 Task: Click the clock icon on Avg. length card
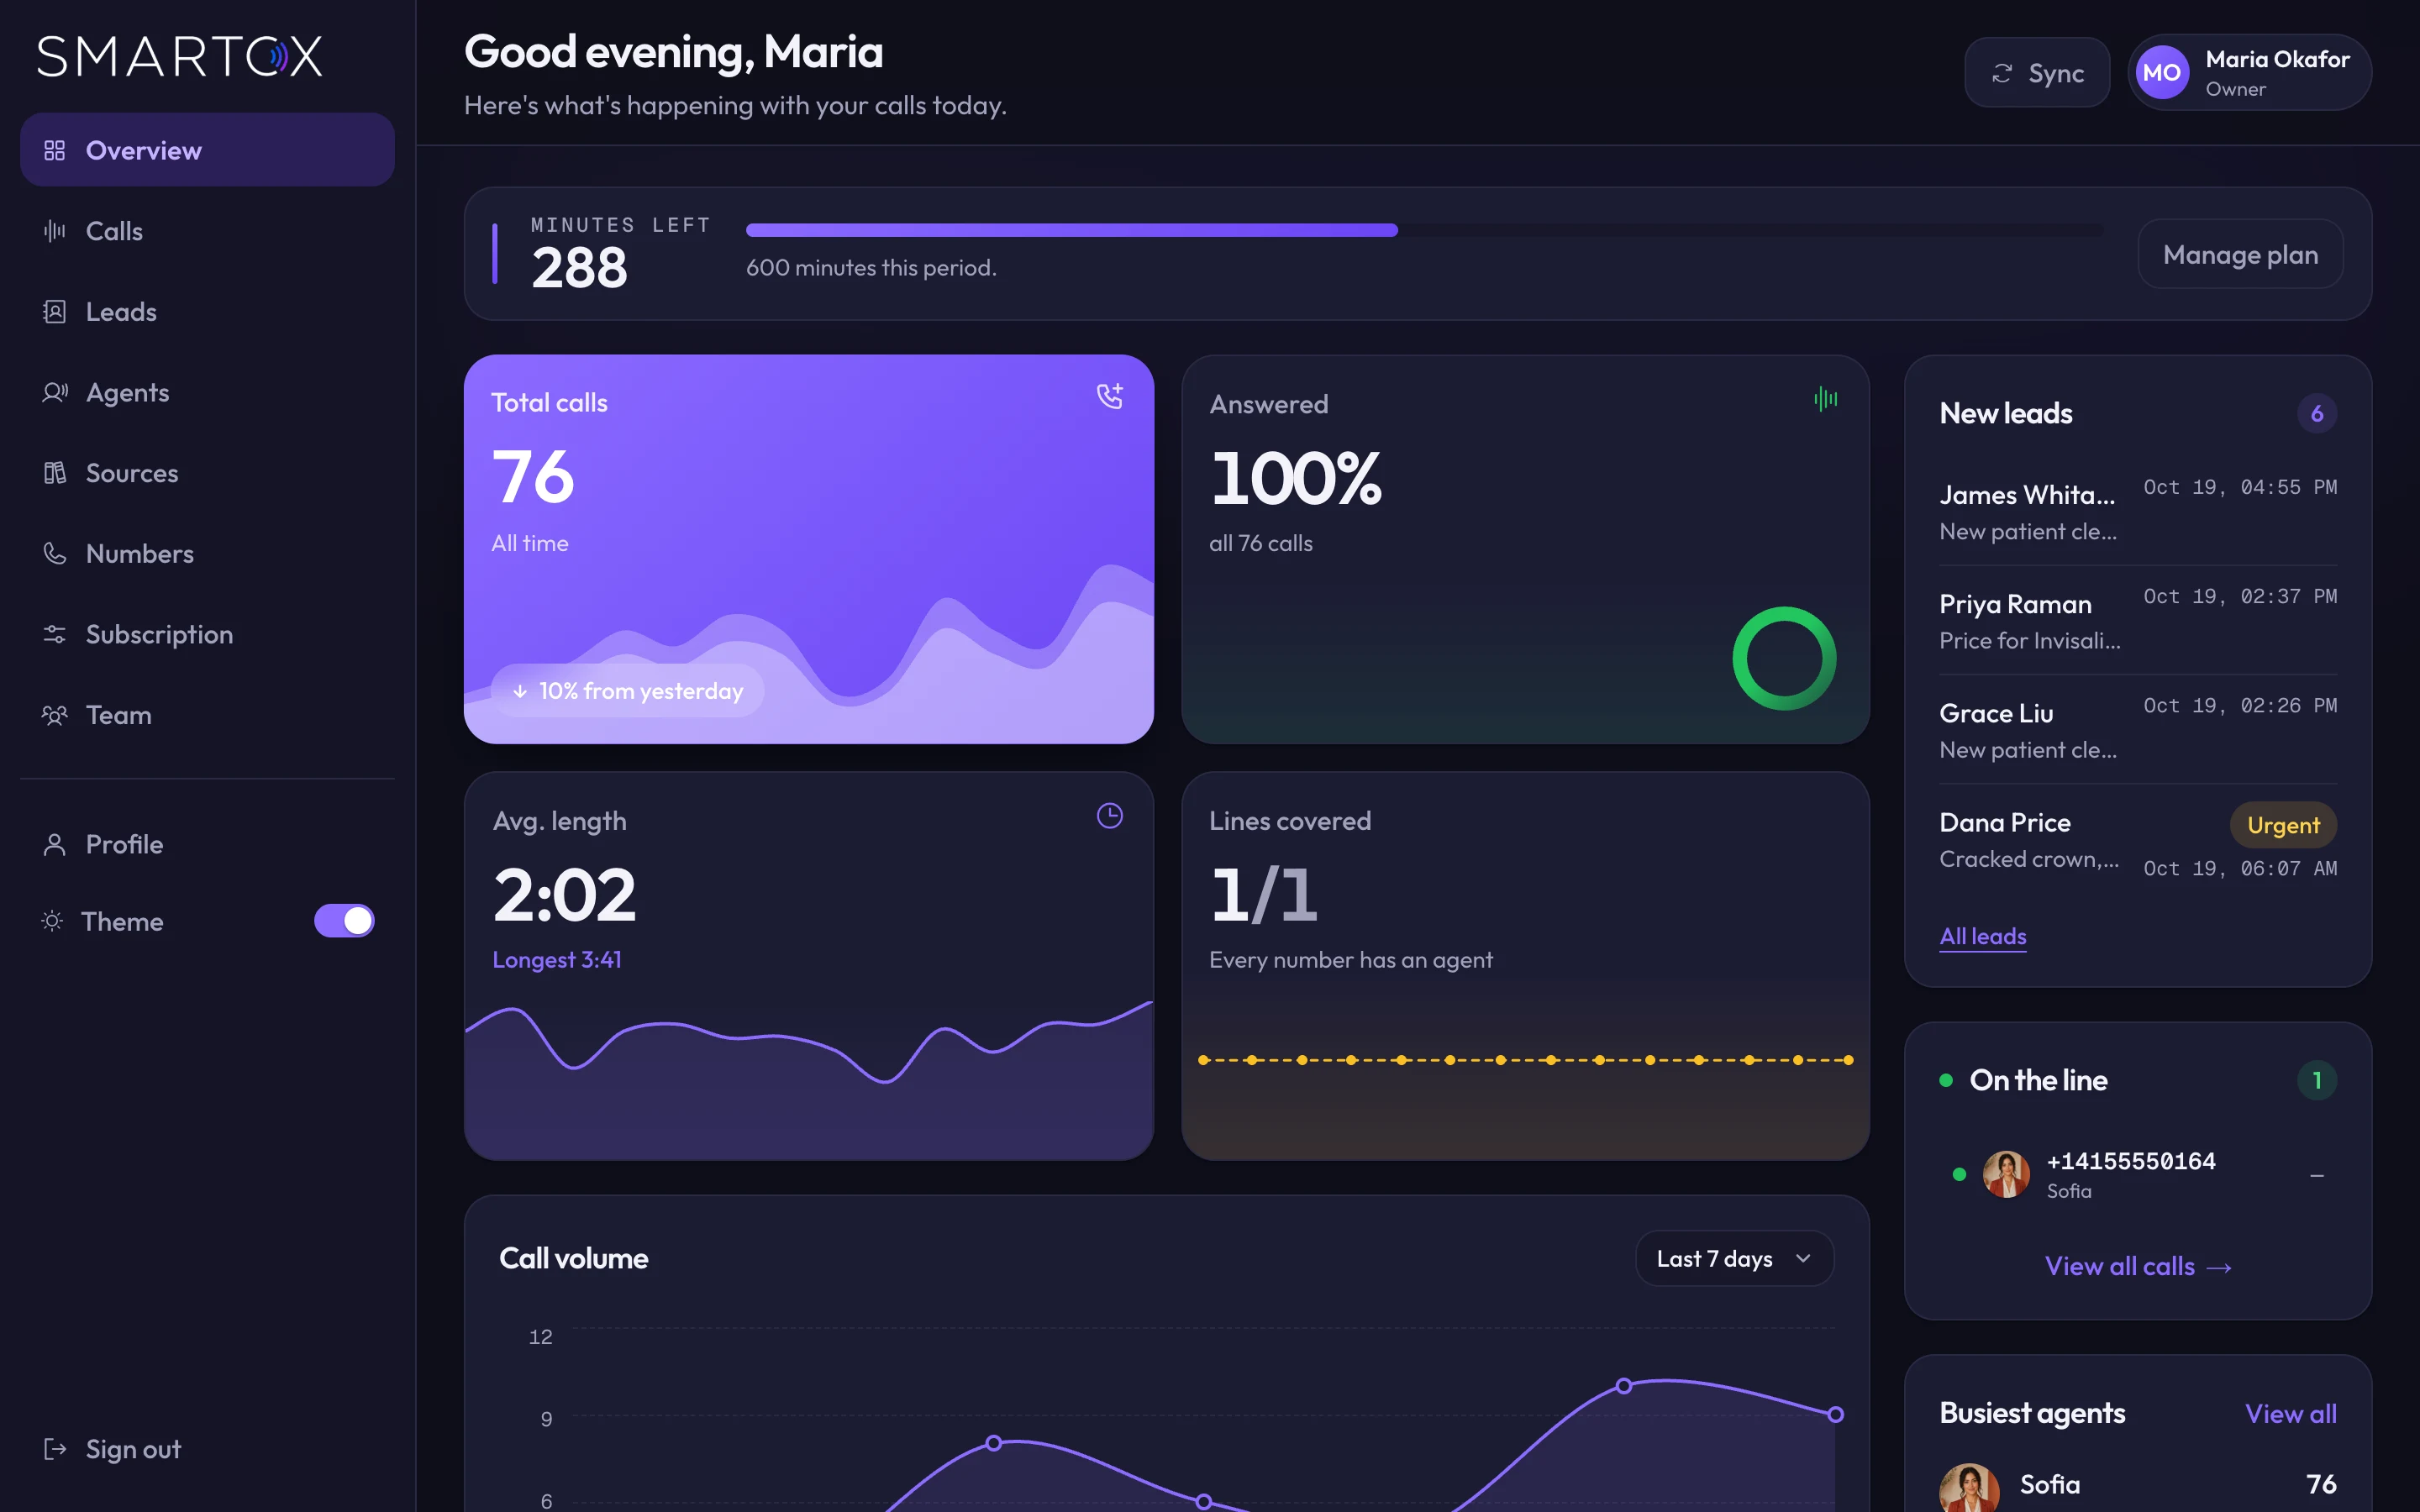[1109, 816]
